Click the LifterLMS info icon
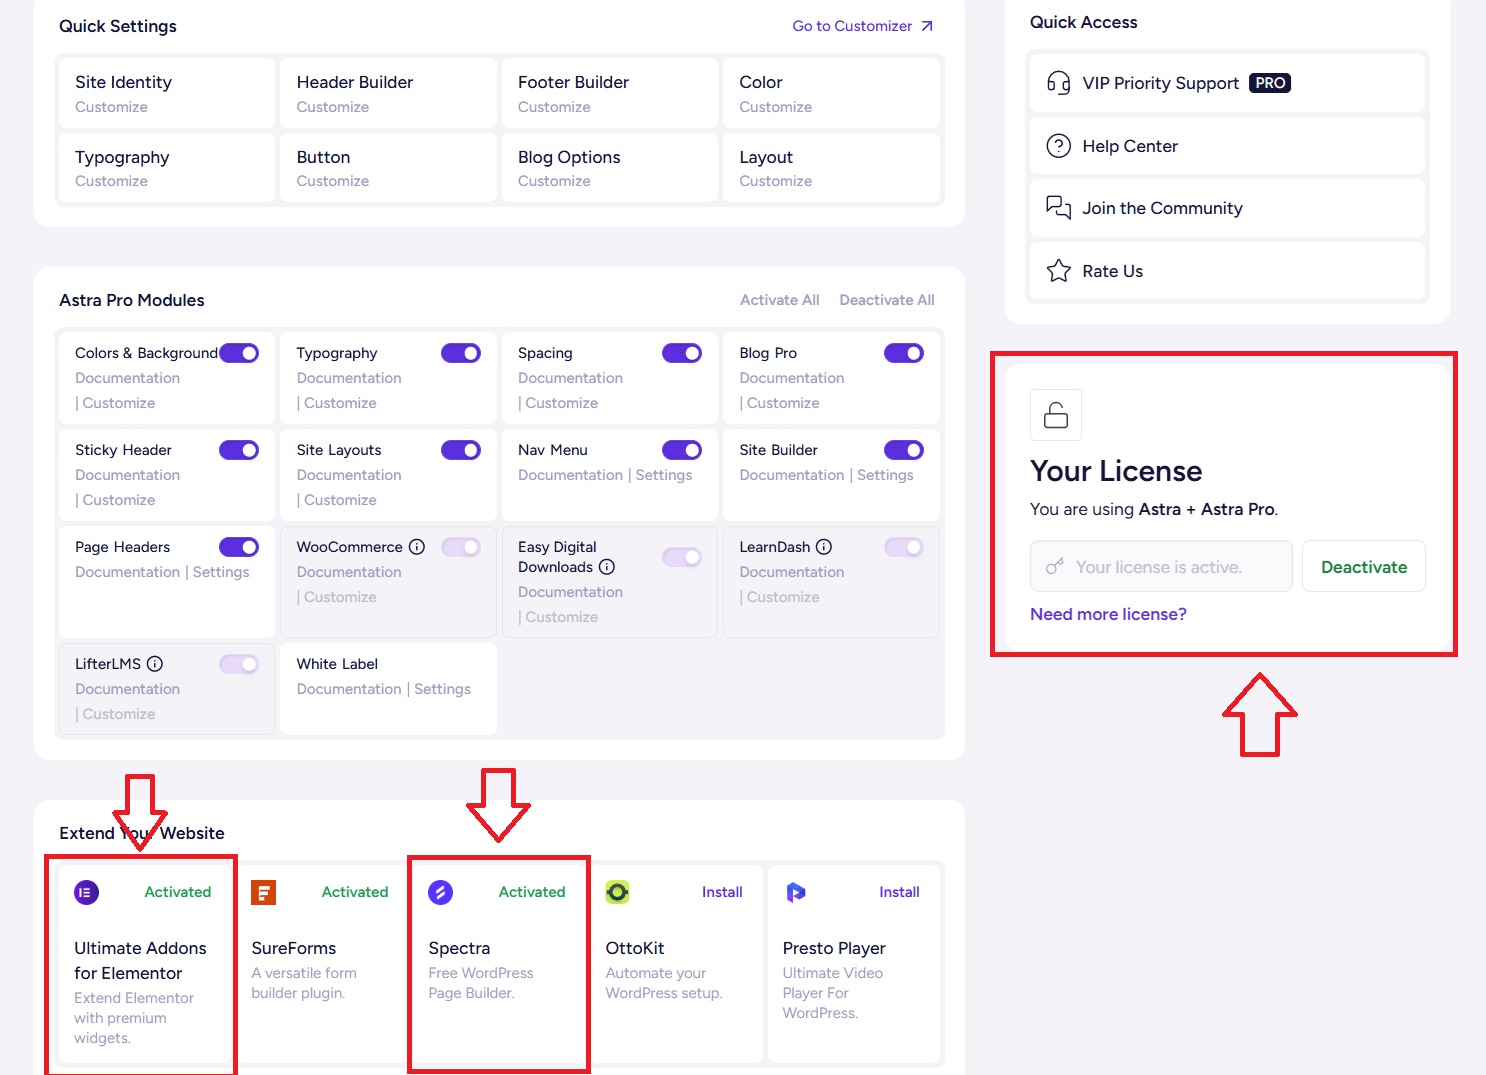 (155, 664)
